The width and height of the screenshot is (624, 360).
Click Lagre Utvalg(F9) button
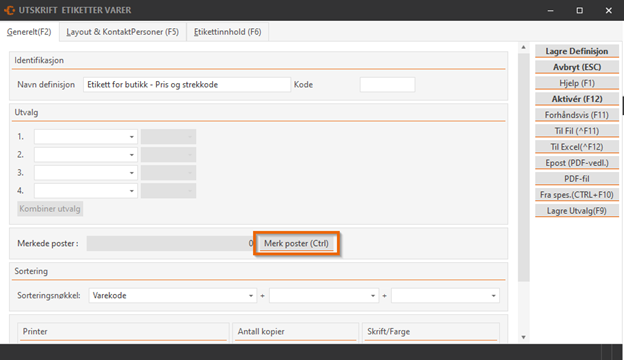(577, 210)
